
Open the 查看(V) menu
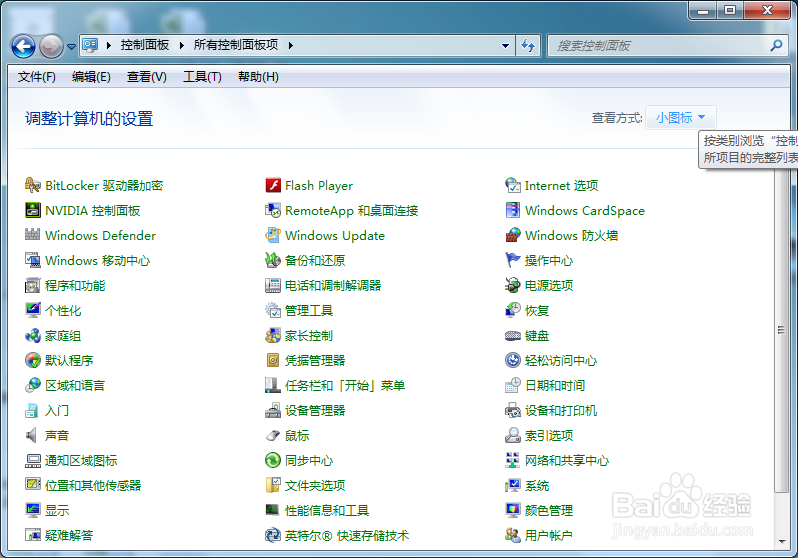[147, 77]
